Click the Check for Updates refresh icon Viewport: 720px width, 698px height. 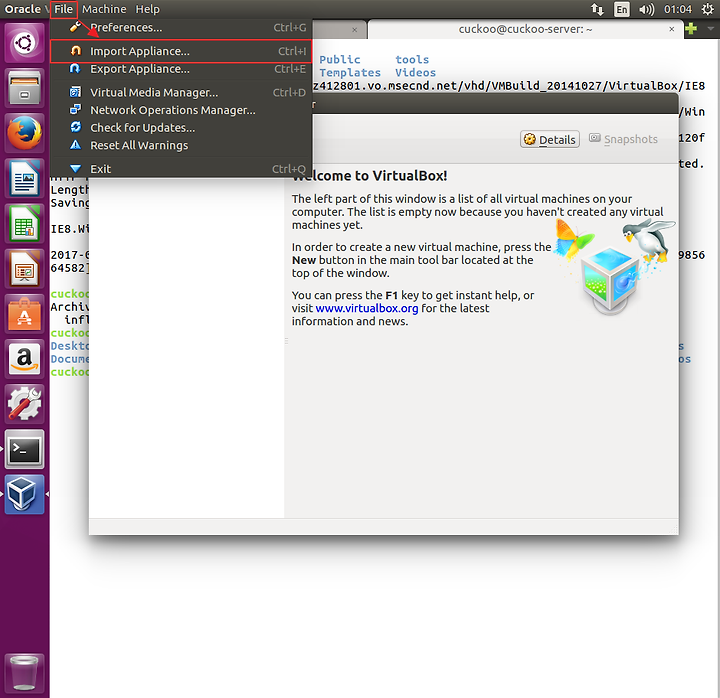[x=76, y=127]
